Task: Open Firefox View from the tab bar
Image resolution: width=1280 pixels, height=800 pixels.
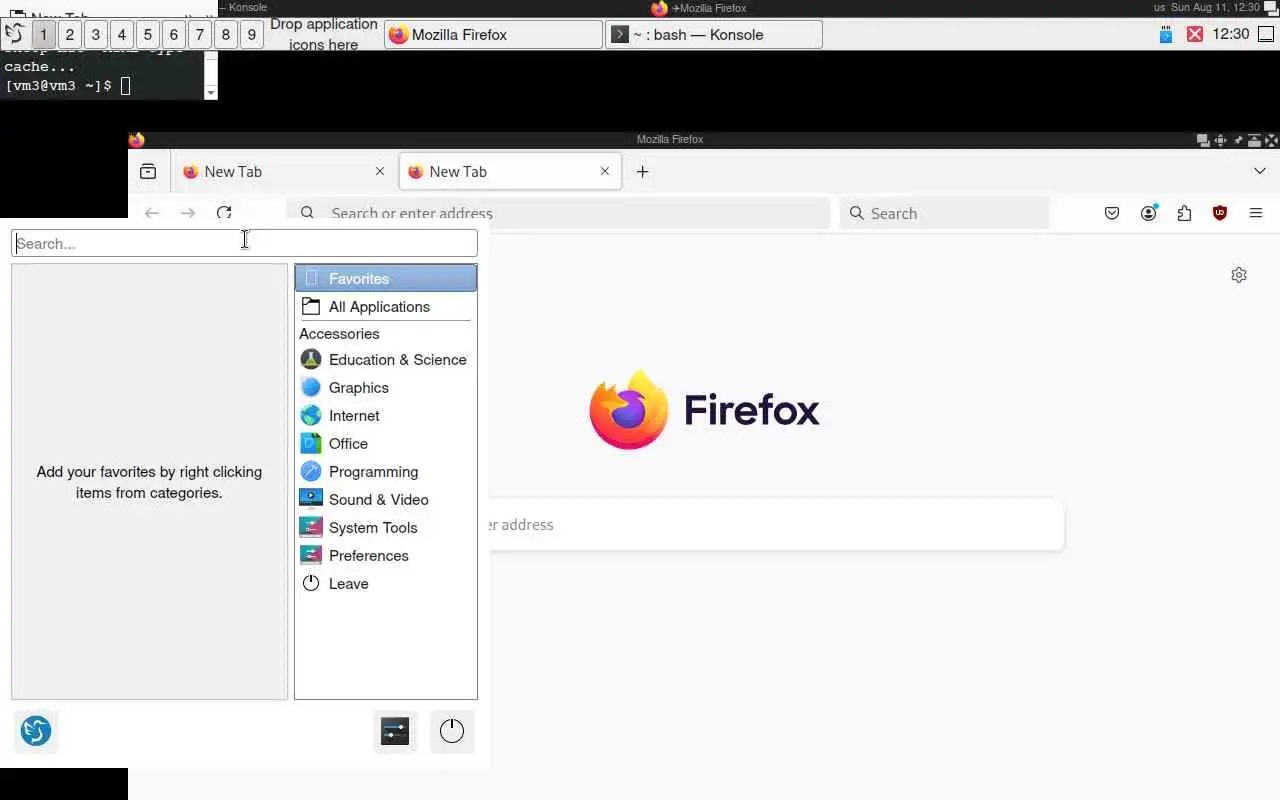Action: [x=148, y=171]
